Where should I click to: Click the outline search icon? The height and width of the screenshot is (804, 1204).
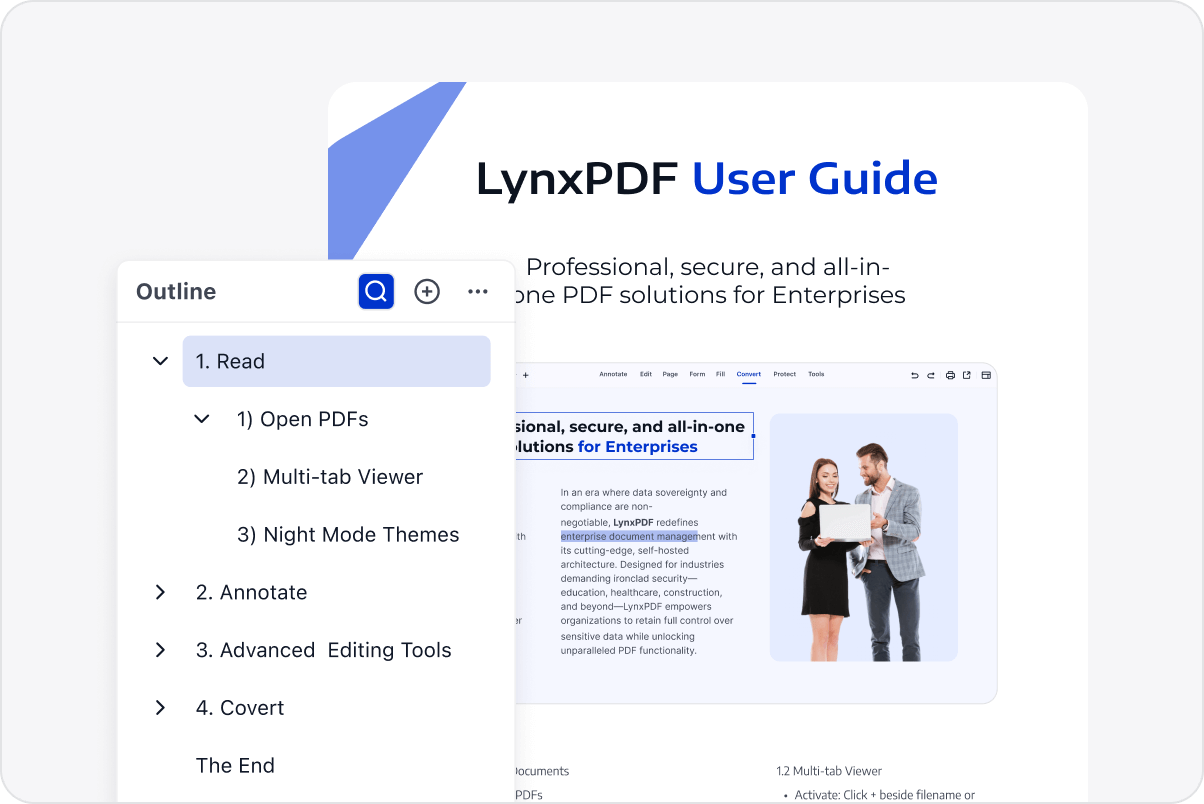tap(376, 291)
